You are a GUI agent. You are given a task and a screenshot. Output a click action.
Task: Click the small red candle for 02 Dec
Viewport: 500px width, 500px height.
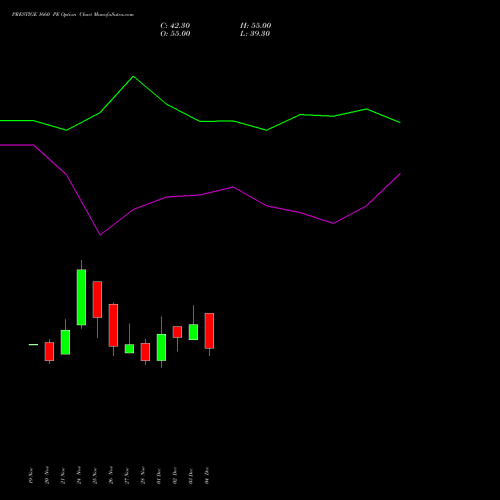177,332
